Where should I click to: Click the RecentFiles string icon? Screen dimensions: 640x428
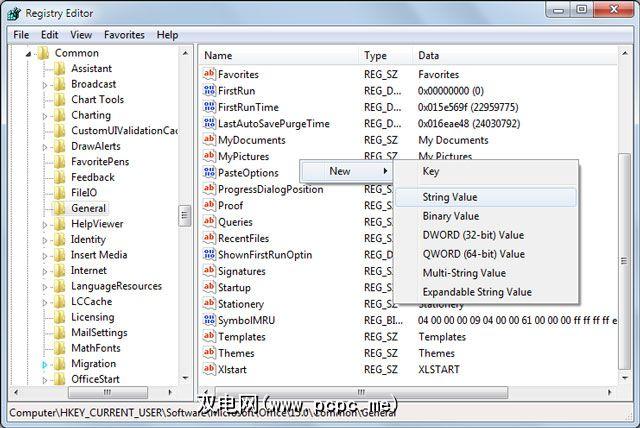(209, 238)
